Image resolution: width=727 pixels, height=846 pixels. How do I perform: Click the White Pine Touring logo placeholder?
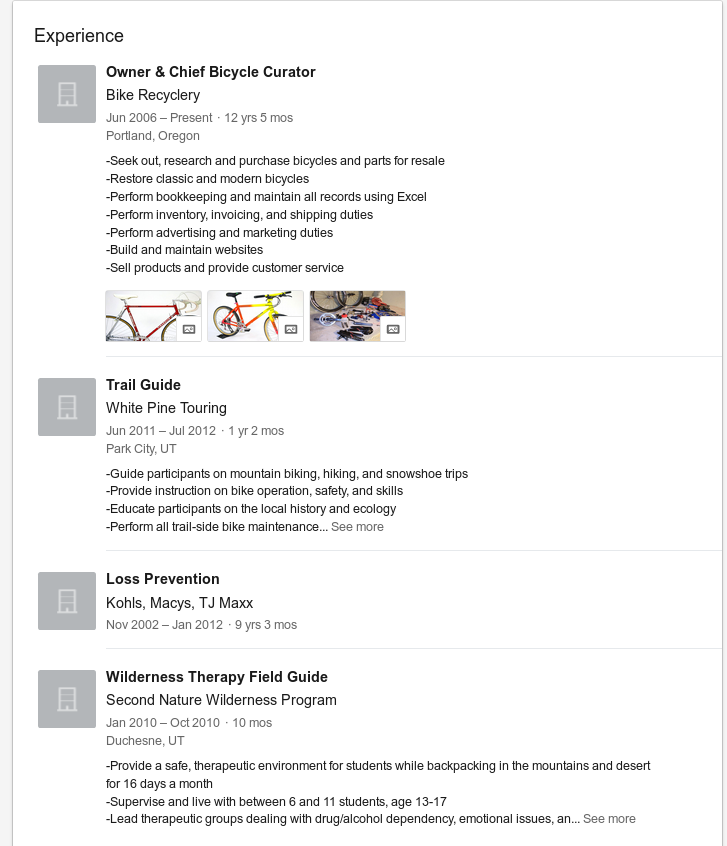67,407
